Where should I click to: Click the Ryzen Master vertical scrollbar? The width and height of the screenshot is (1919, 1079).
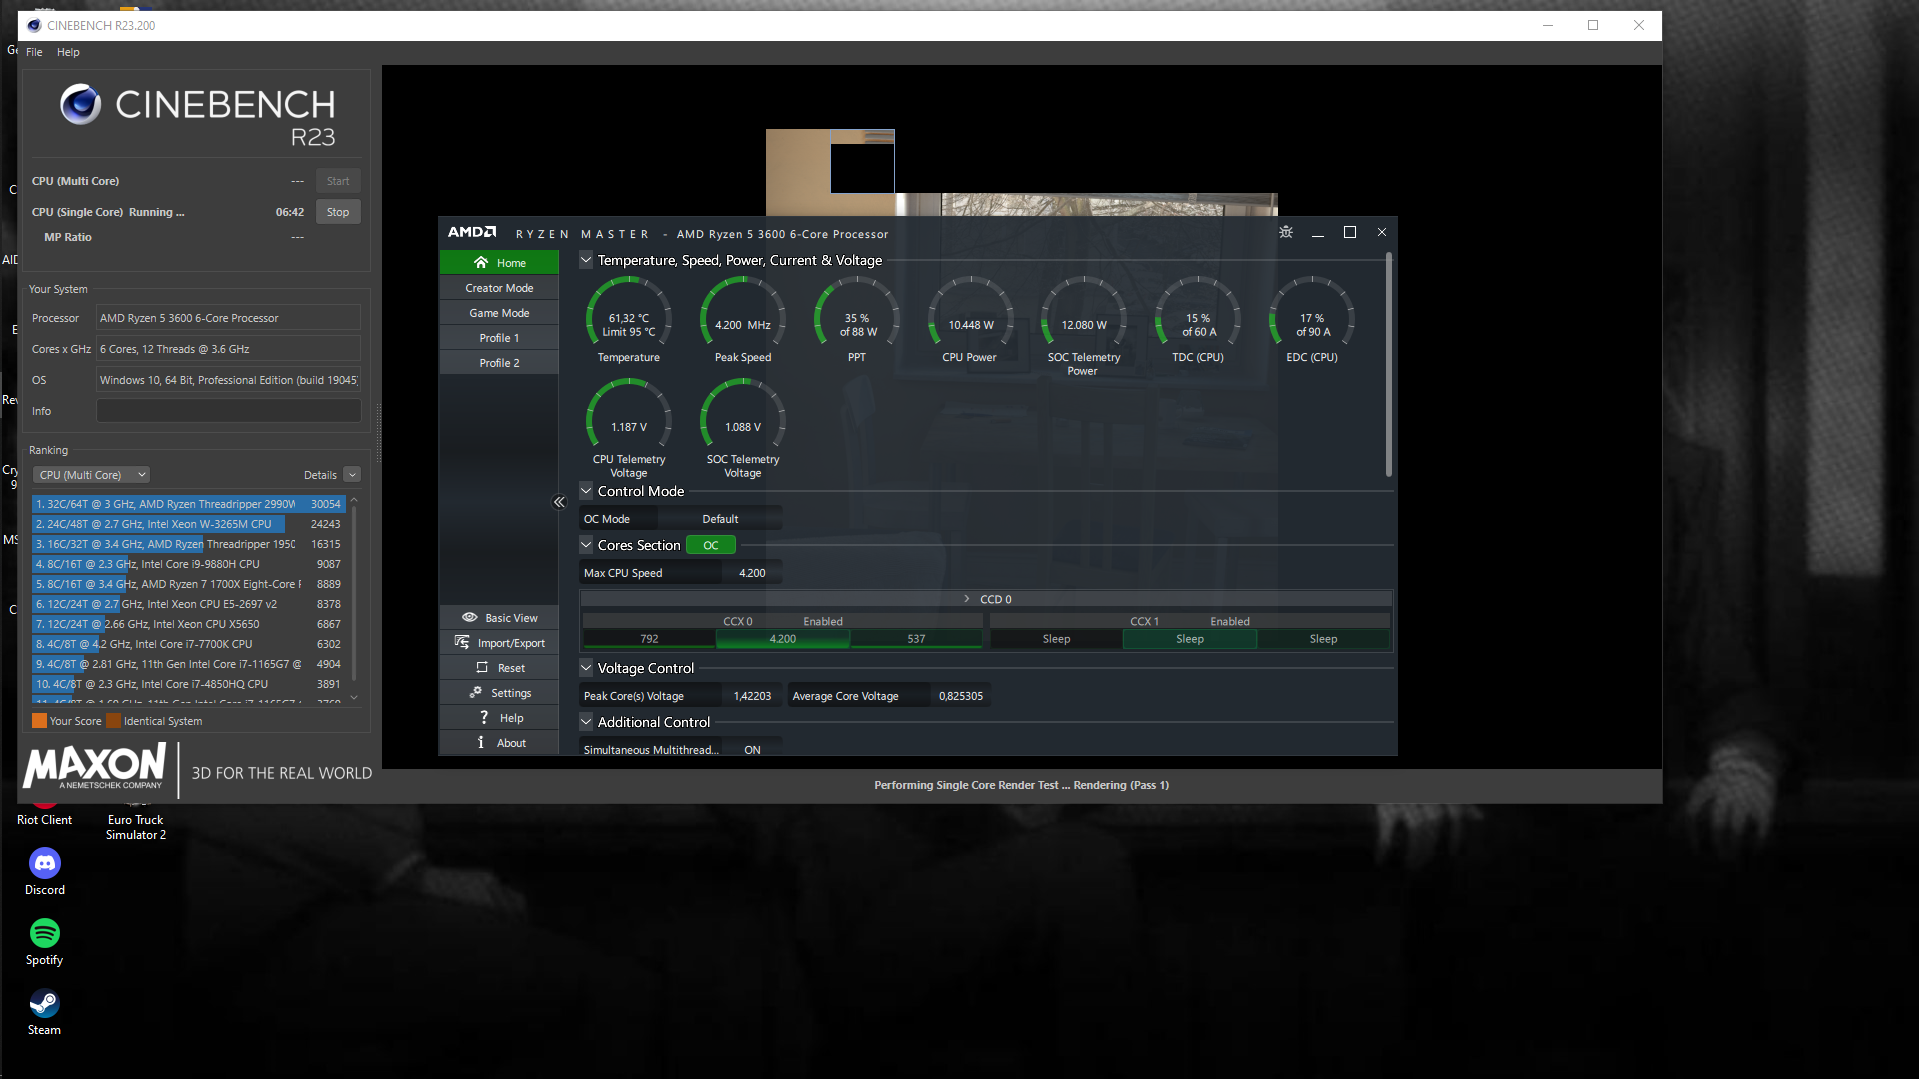(x=1388, y=366)
